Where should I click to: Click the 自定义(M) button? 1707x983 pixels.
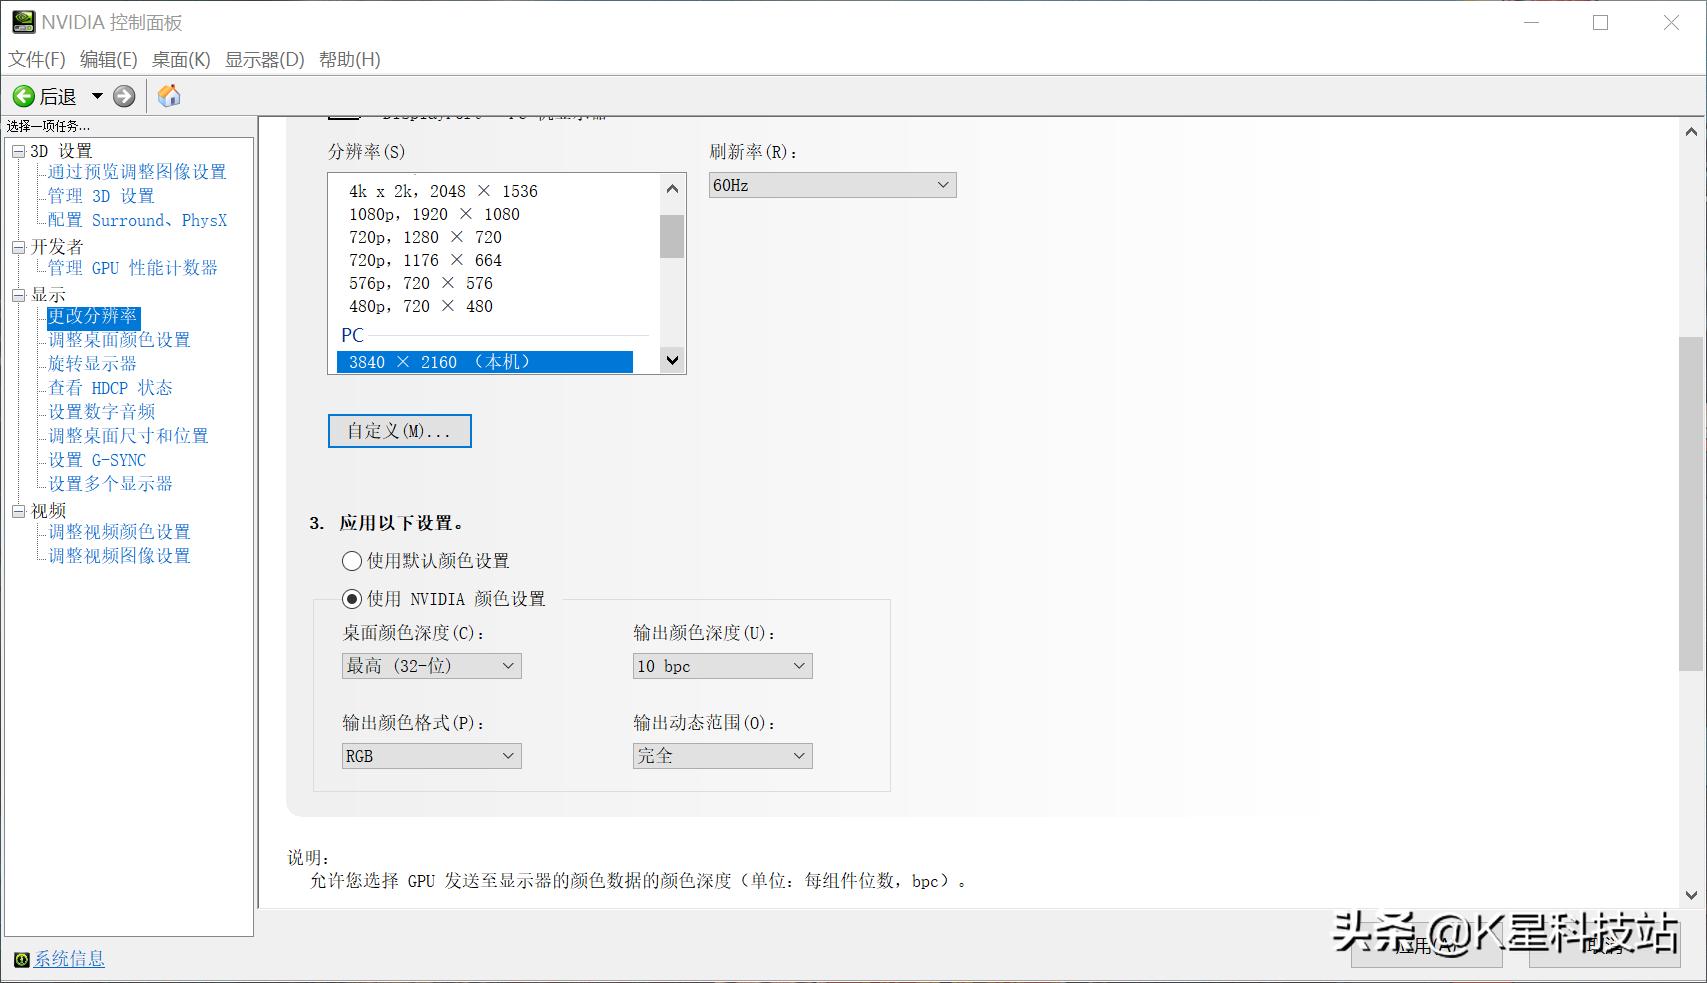[399, 431]
